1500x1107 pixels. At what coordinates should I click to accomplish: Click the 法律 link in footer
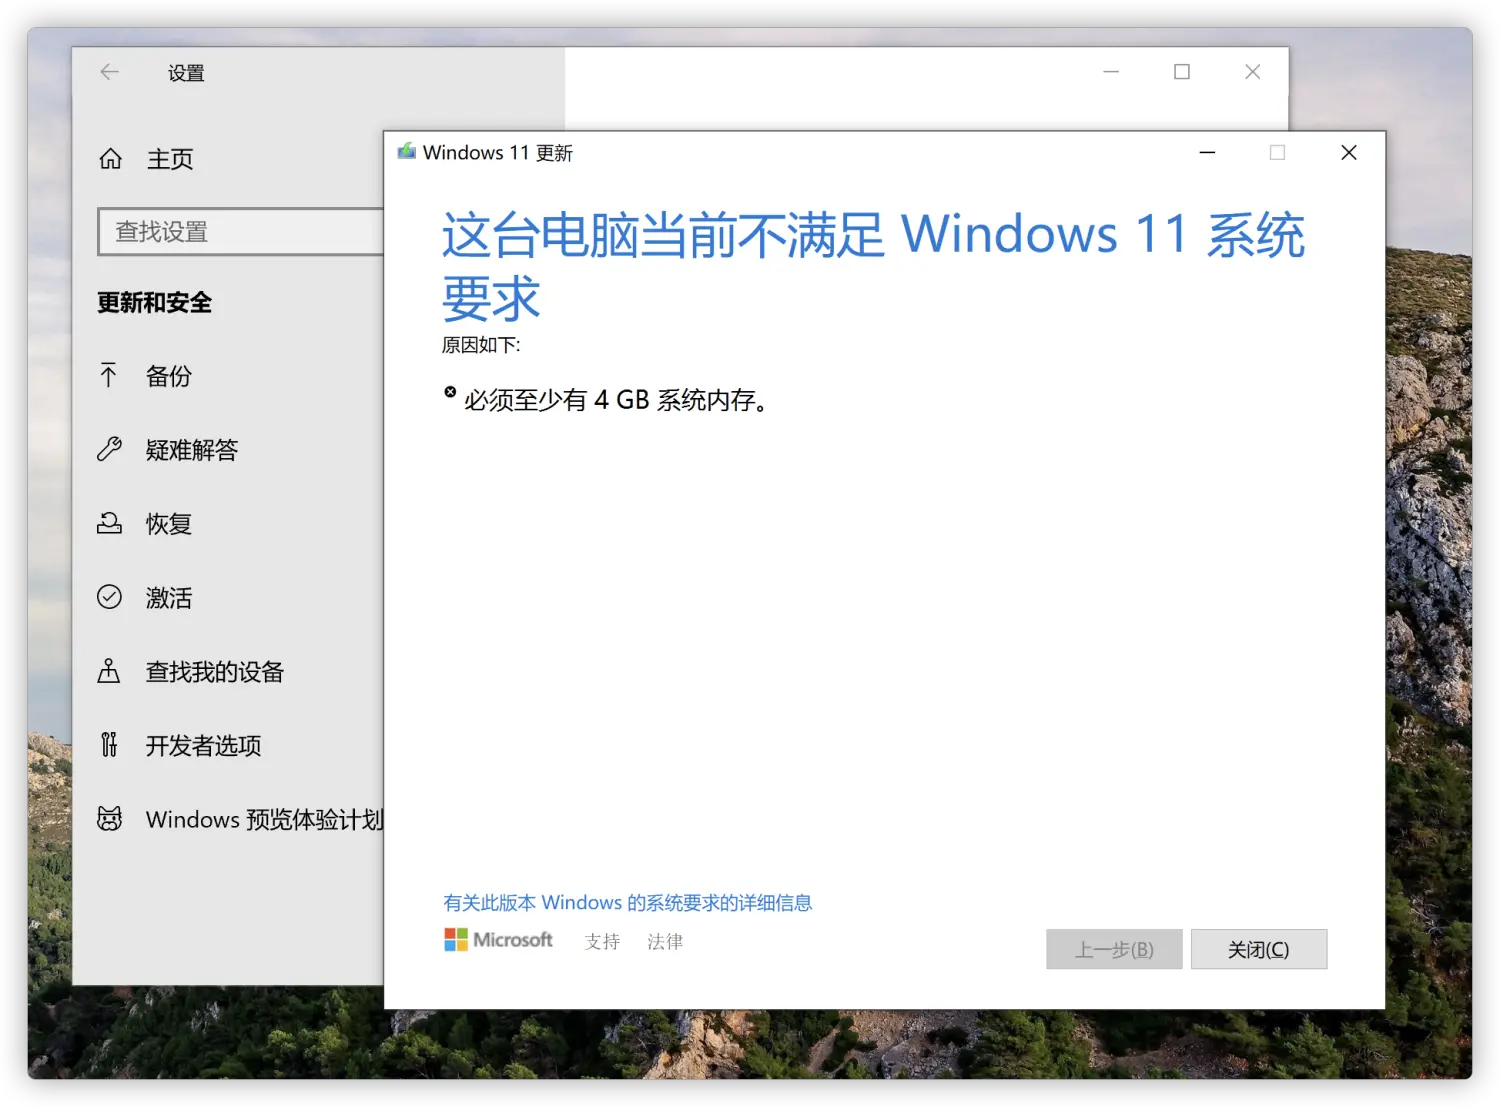click(x=665, y=941)
